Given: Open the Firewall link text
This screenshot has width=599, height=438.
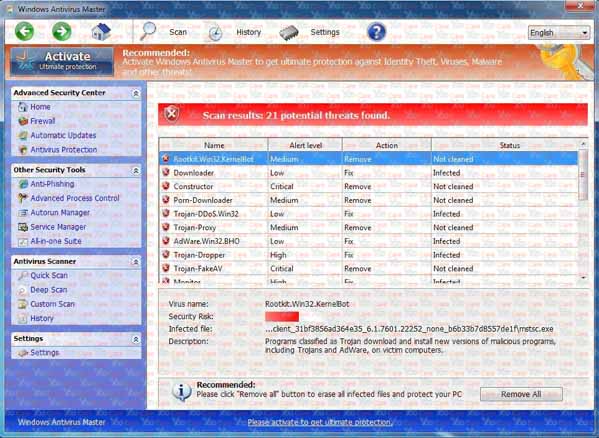Looking at the screenshot, I should pyautogui.click(x=42, y=121).
